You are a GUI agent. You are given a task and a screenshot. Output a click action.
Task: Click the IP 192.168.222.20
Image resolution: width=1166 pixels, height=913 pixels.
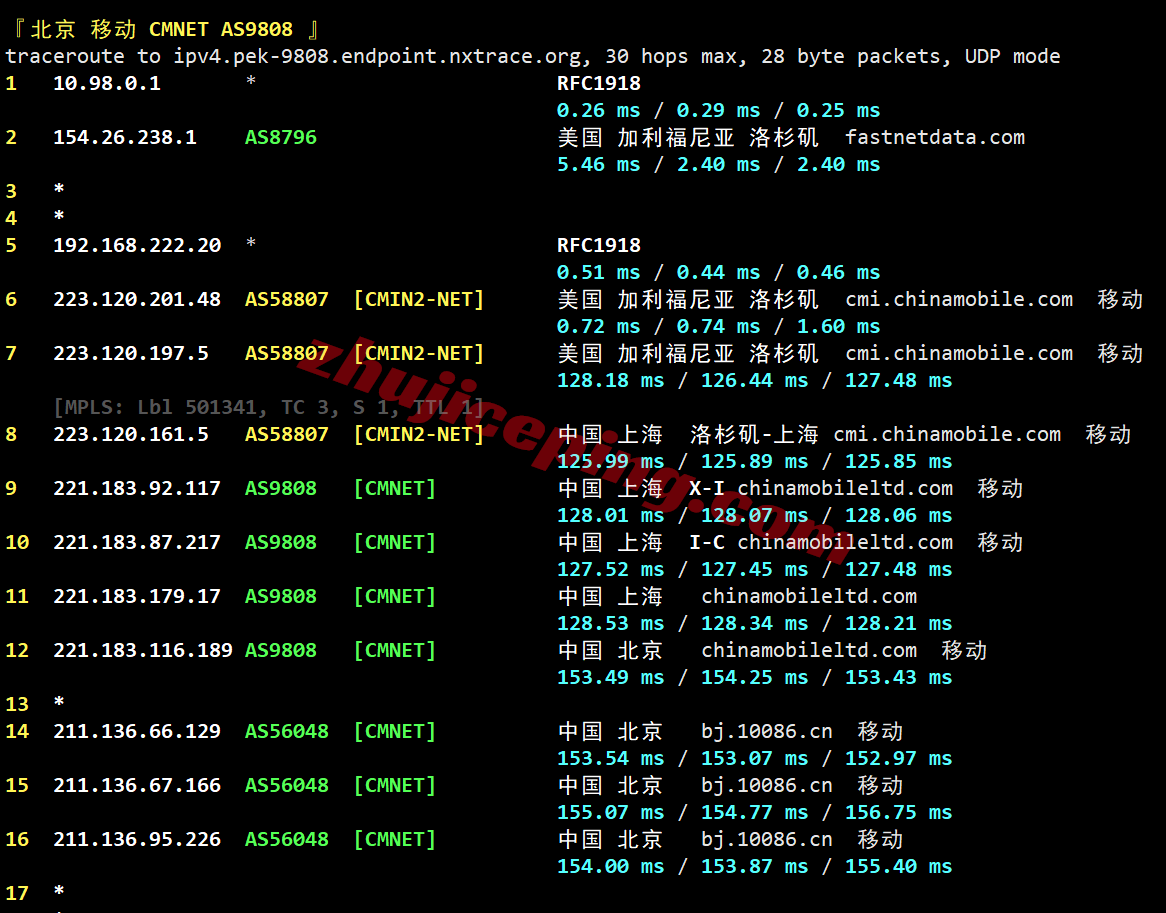click(x=138, y=245)
